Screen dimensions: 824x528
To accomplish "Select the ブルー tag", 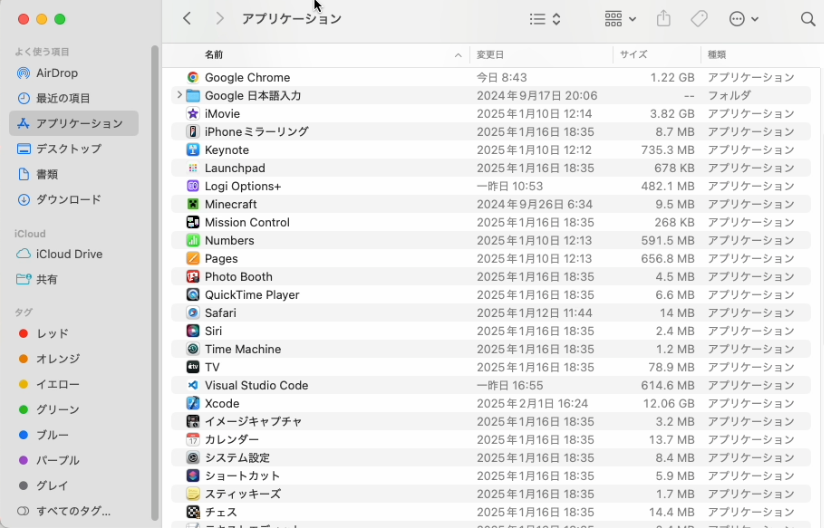I will [74, 434].
